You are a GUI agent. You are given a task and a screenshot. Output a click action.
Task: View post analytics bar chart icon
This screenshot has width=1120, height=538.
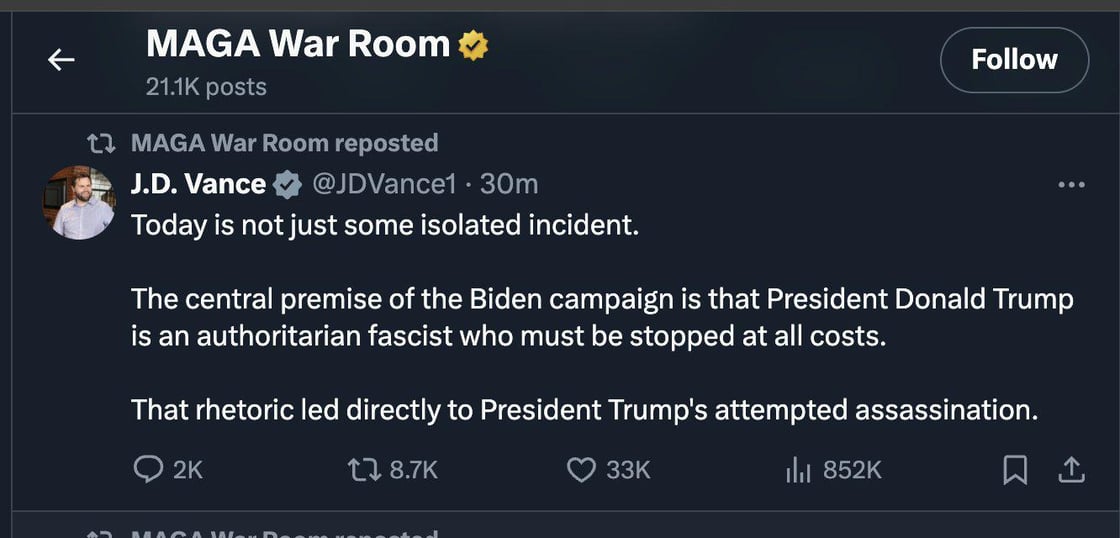click(x=797, y=469)
